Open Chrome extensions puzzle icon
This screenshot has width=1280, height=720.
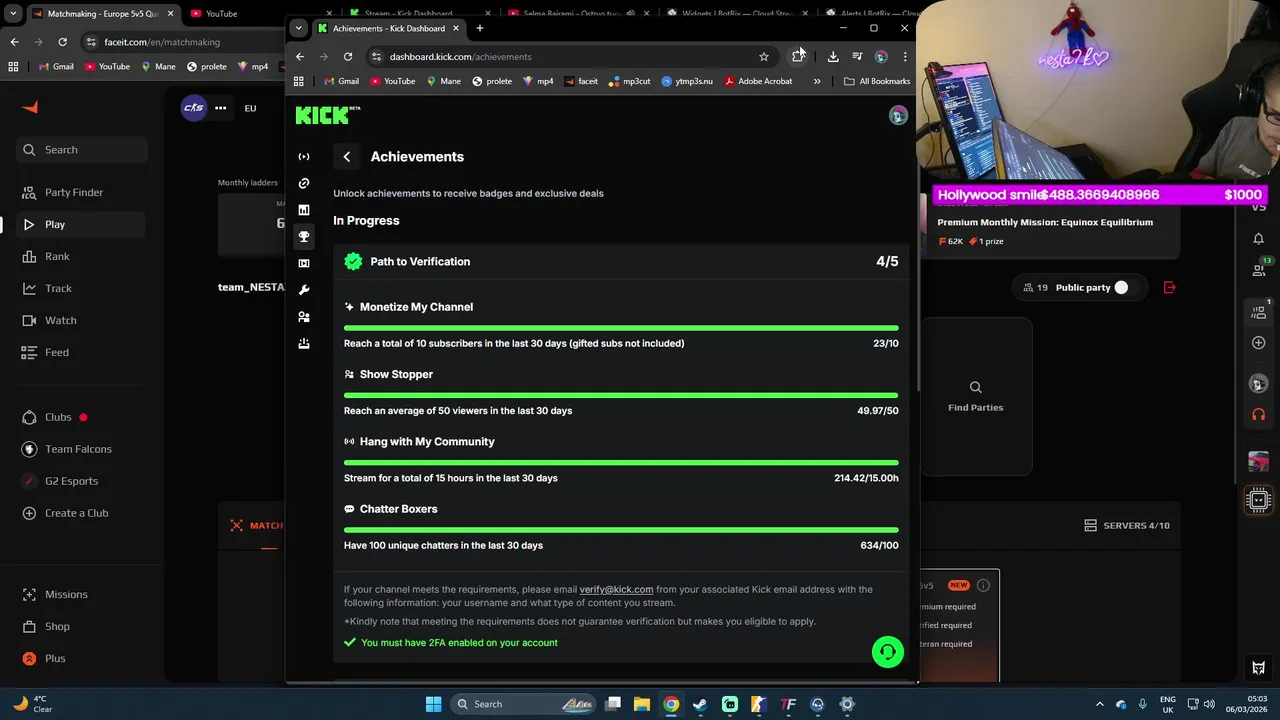(x=798, y=57)
